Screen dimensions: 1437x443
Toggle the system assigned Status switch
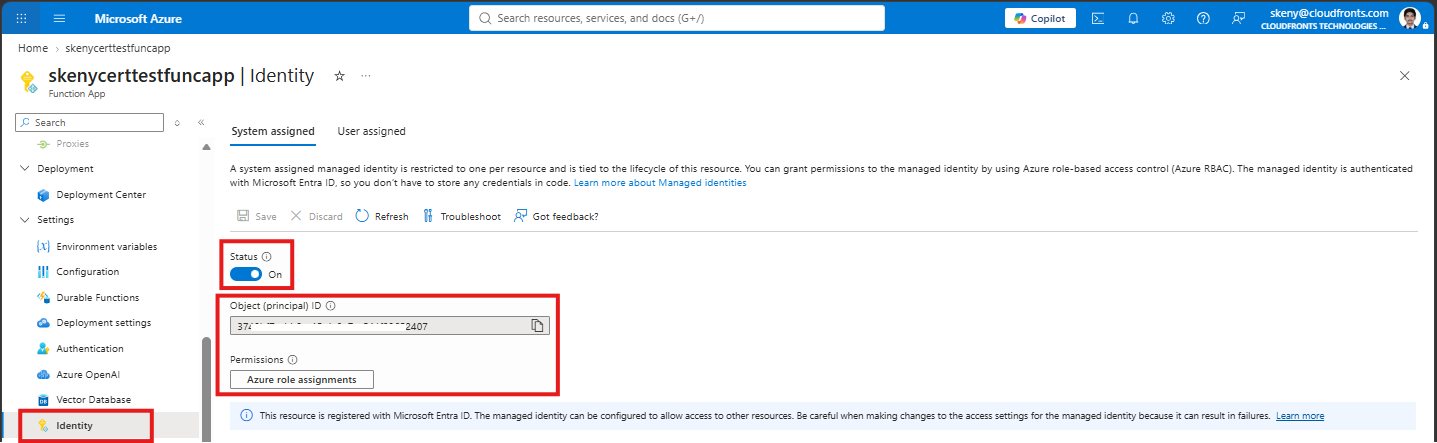(x=246, y=274)
